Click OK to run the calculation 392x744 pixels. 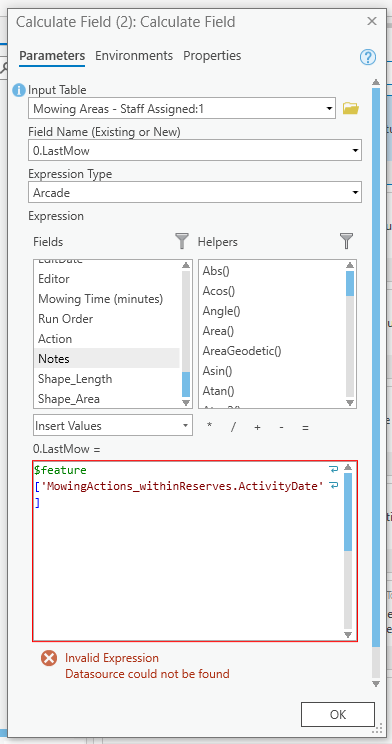click(x=338, y=714)
